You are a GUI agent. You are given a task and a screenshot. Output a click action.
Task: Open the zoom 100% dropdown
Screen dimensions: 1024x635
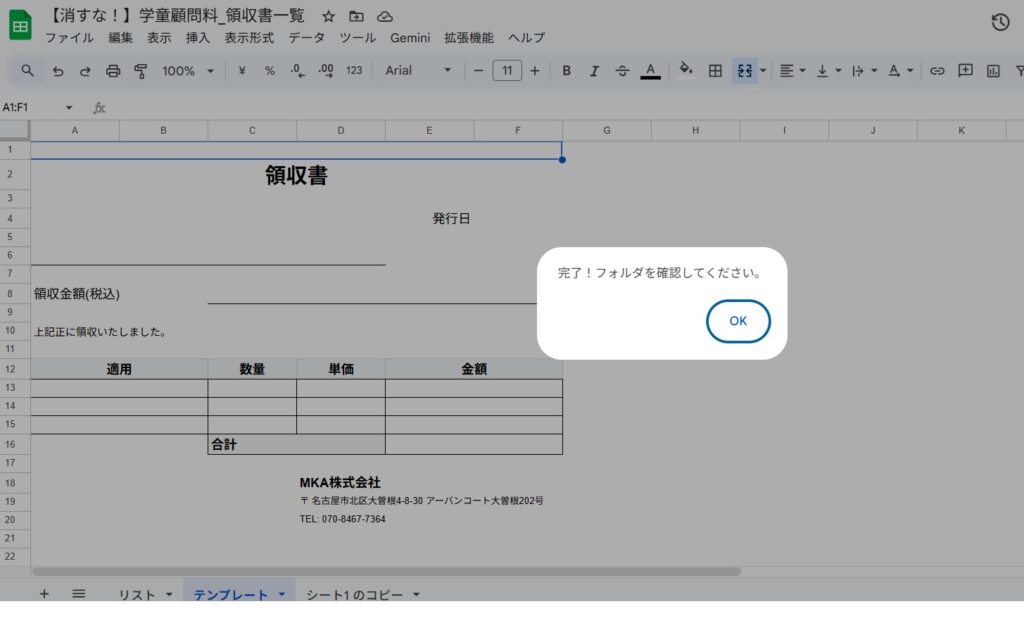[x=188, y=71]
